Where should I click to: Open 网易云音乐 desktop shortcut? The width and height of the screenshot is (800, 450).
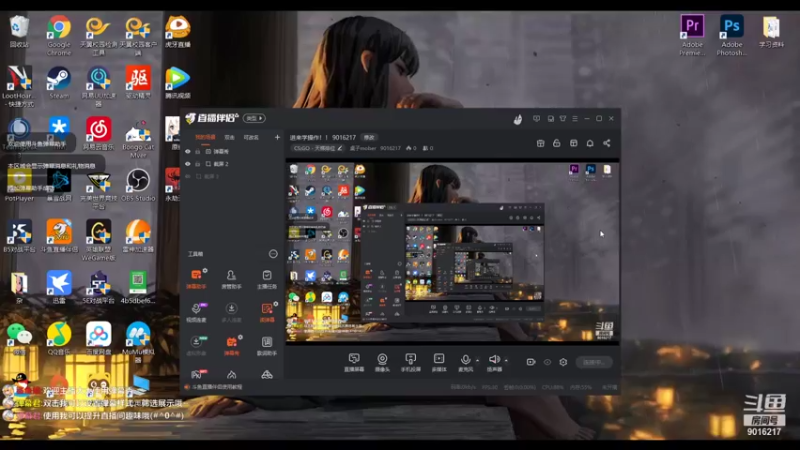98,134
